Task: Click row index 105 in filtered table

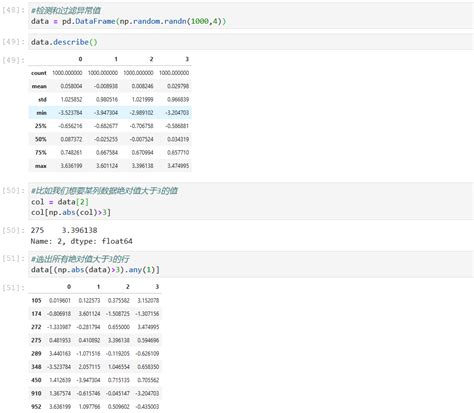Action: coord(36,300)
